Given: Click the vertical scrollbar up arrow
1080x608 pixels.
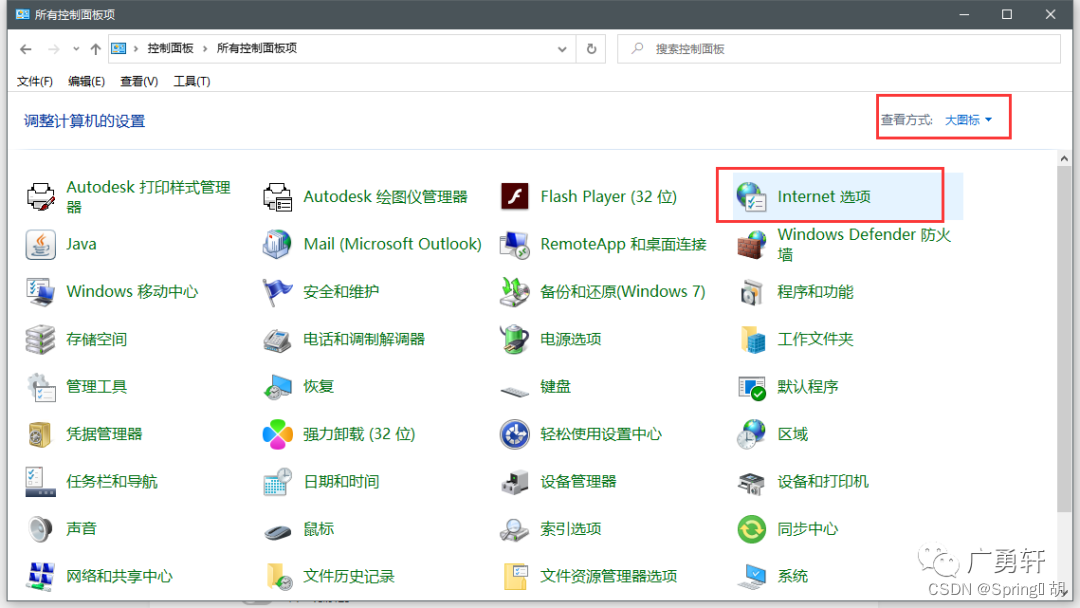Looking at the screenshot, I should point(1064,159).
